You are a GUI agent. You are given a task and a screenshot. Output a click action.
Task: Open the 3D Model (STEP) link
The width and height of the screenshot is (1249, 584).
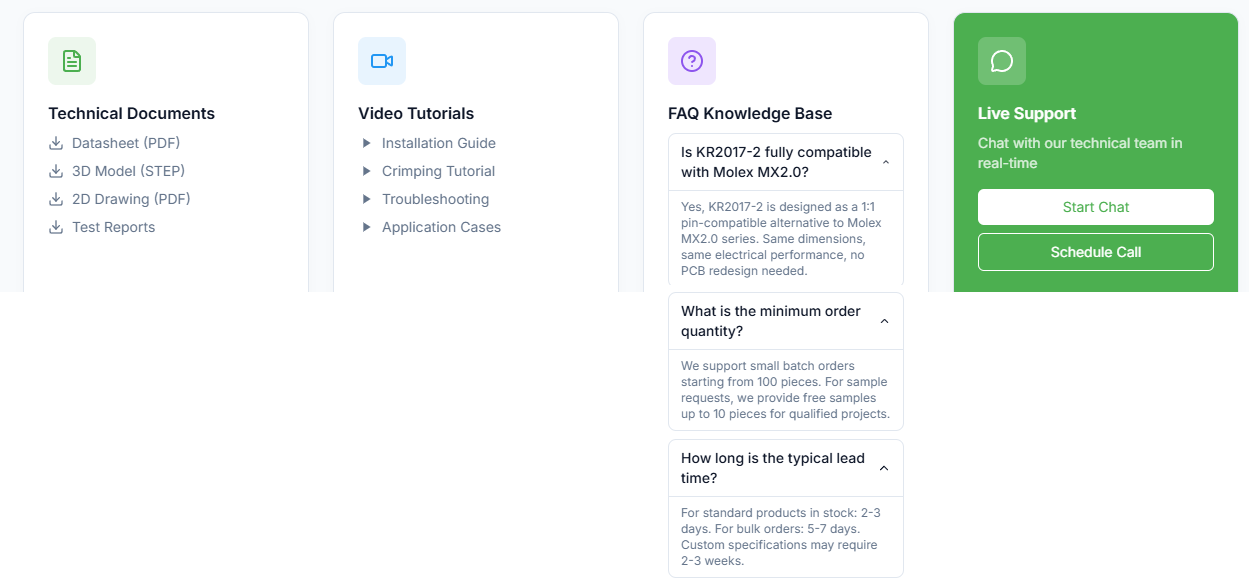(128, 171)
